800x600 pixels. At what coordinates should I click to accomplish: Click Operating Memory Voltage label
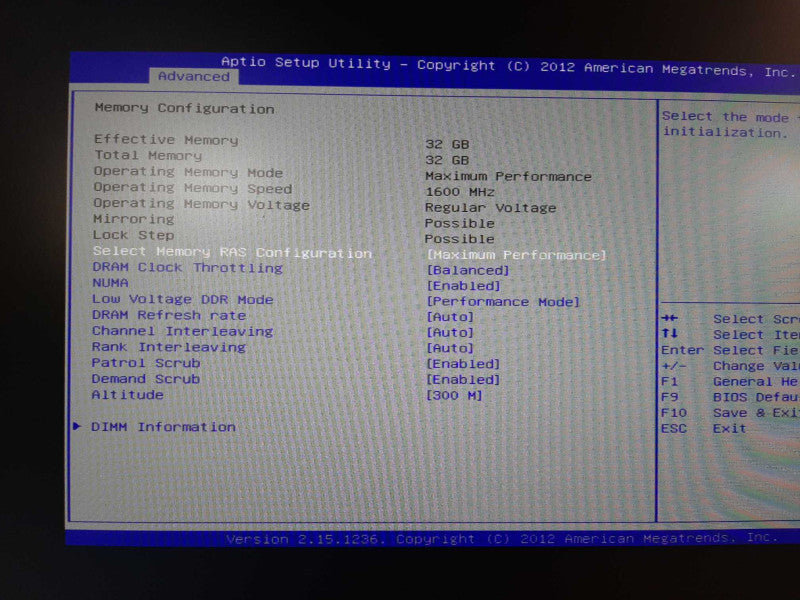(x=202, y=204)
